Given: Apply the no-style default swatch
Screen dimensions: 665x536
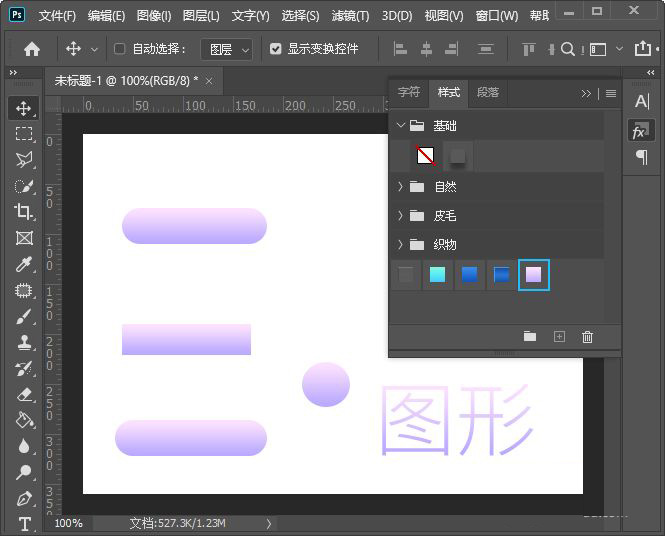Looking at the screenshot, I should [x=425, y=156].
